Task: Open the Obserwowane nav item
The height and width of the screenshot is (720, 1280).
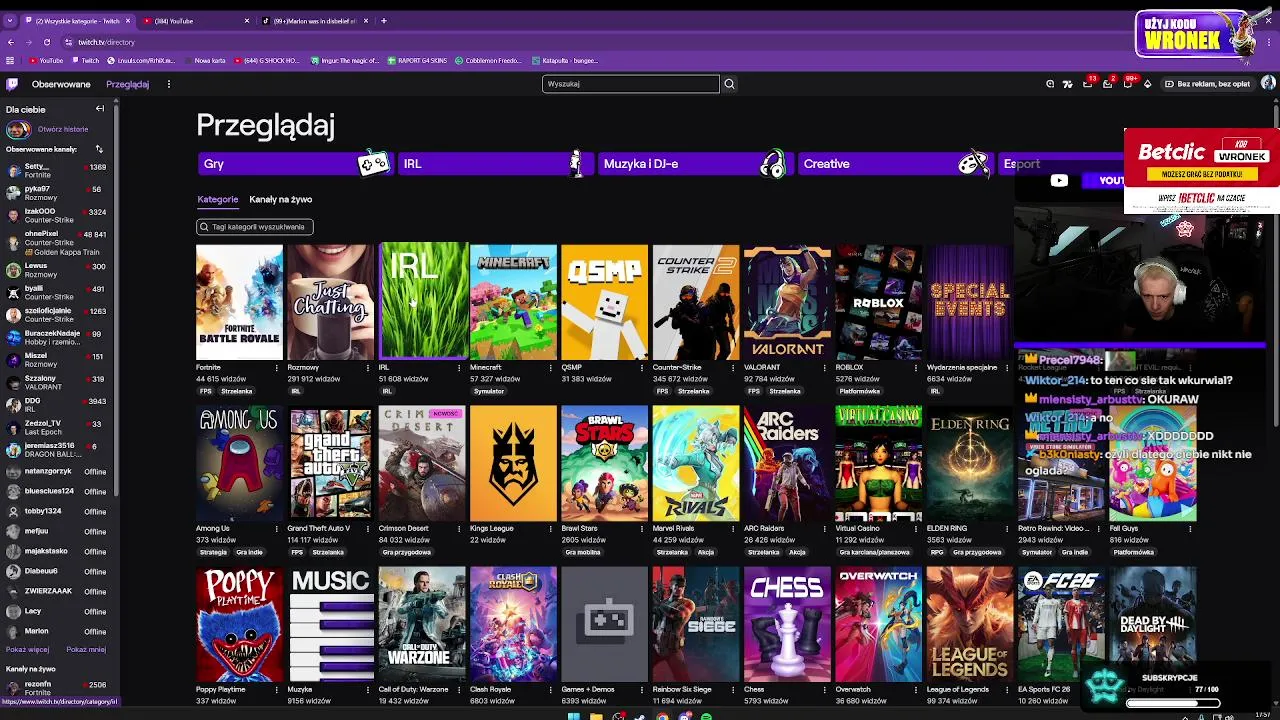Action: point(61,84)
